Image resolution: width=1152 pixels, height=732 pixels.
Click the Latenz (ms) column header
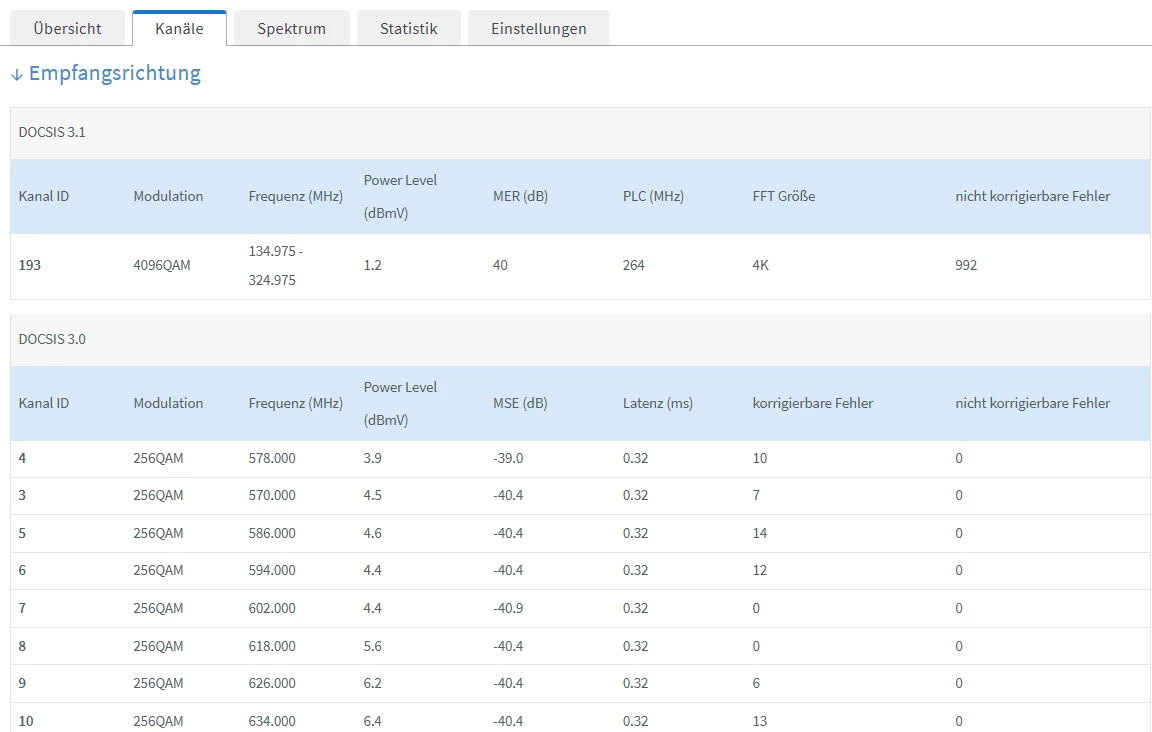657,403
